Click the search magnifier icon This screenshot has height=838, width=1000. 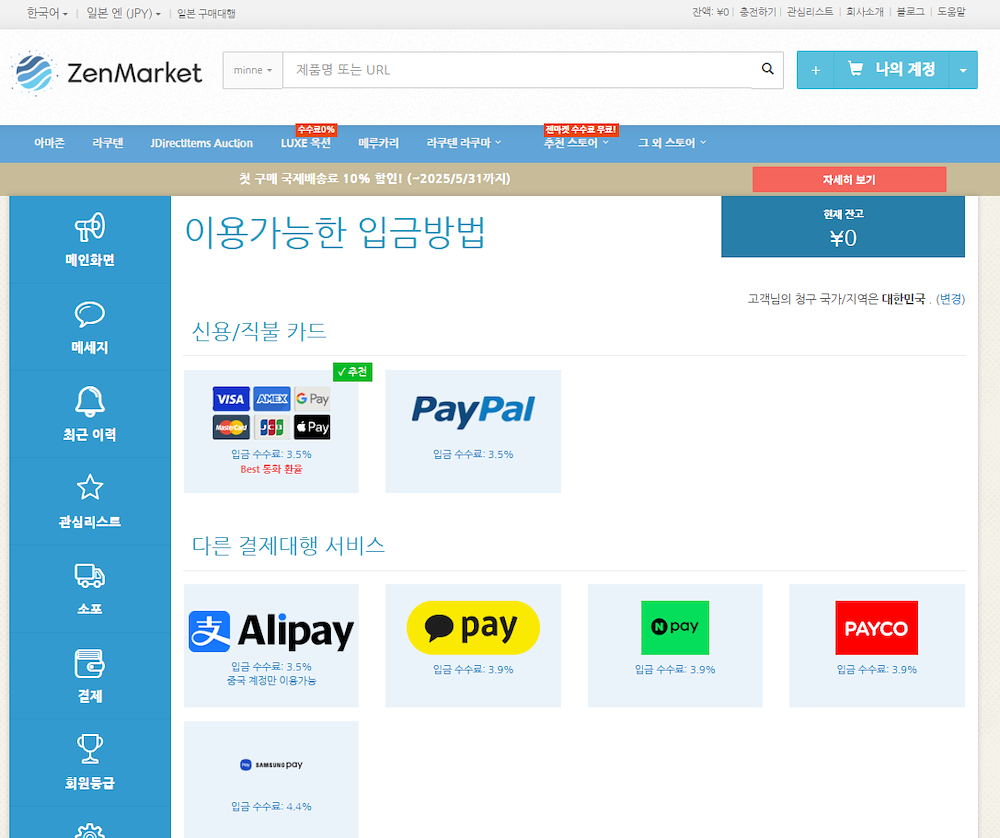(767, 69)
